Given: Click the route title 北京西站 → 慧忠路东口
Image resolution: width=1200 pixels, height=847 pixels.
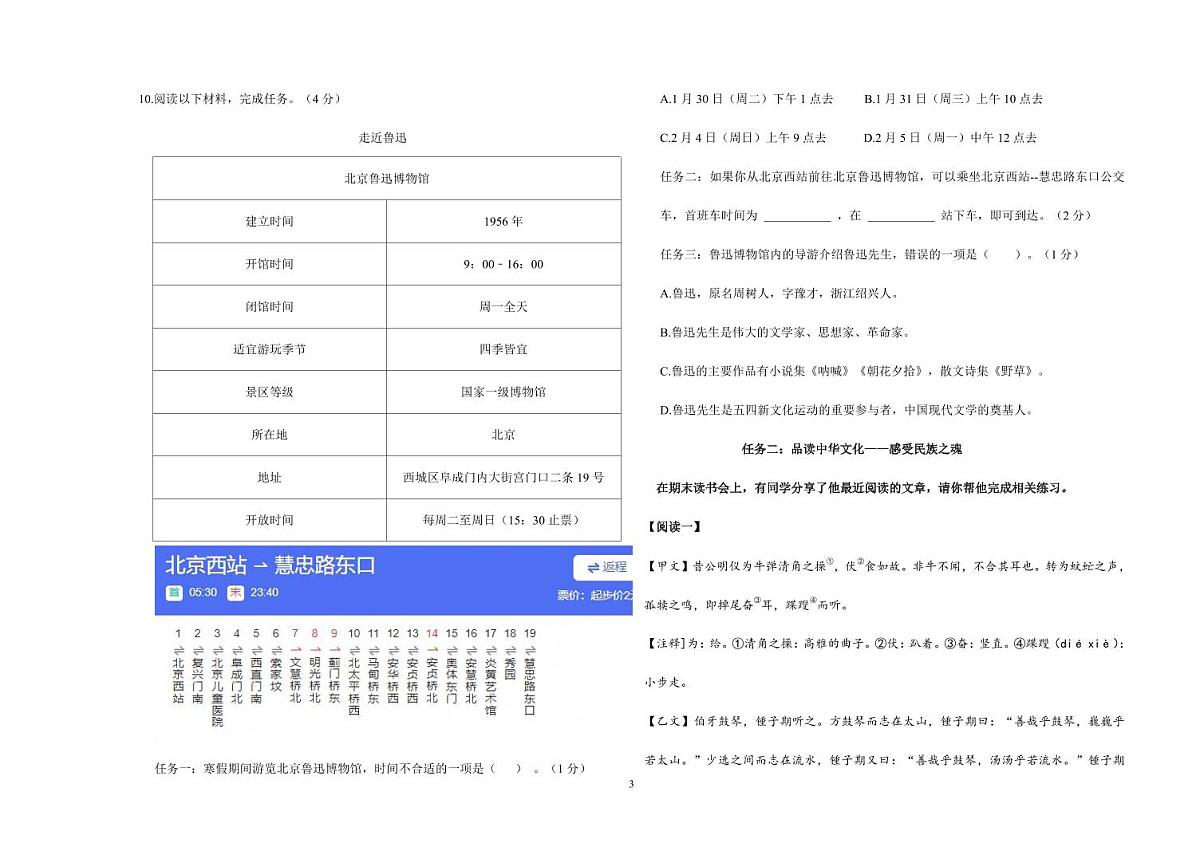Looking at the screenshot, I should click(x=270, y=565).
